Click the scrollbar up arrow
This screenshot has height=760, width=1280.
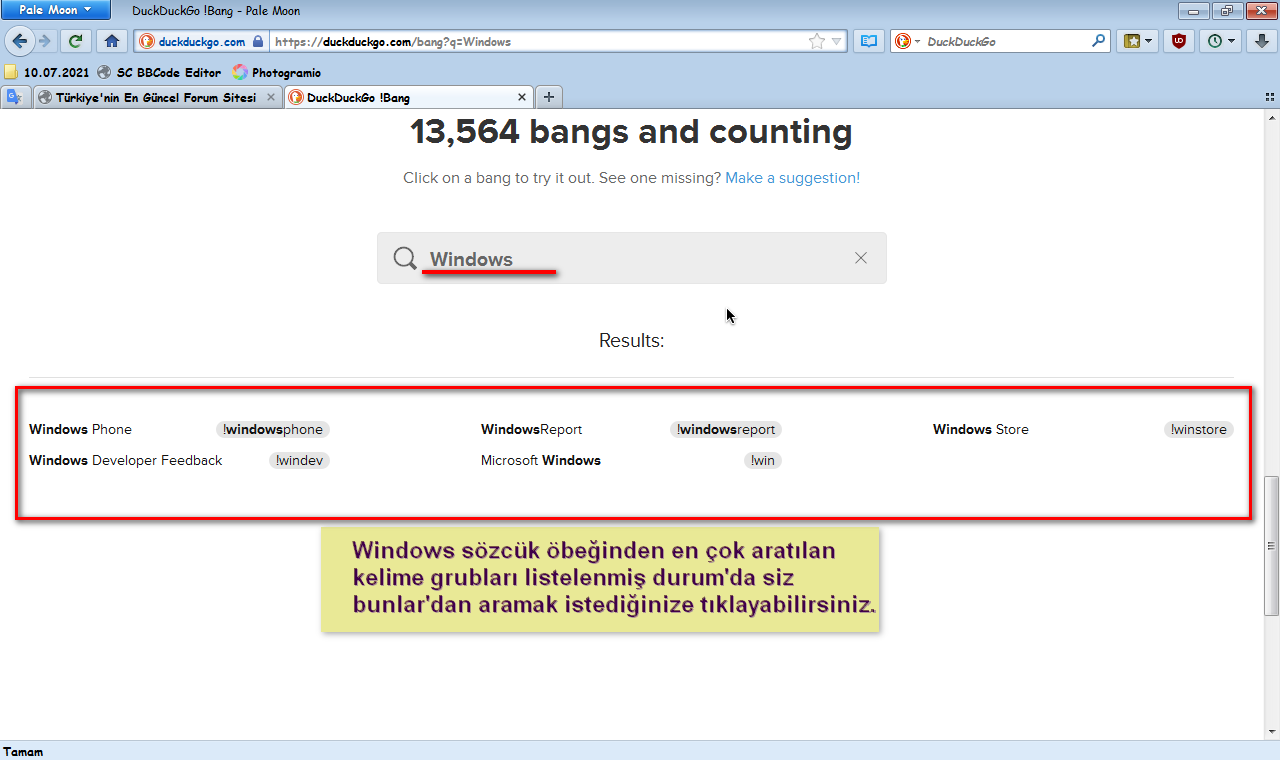(x=1271, y=118)
